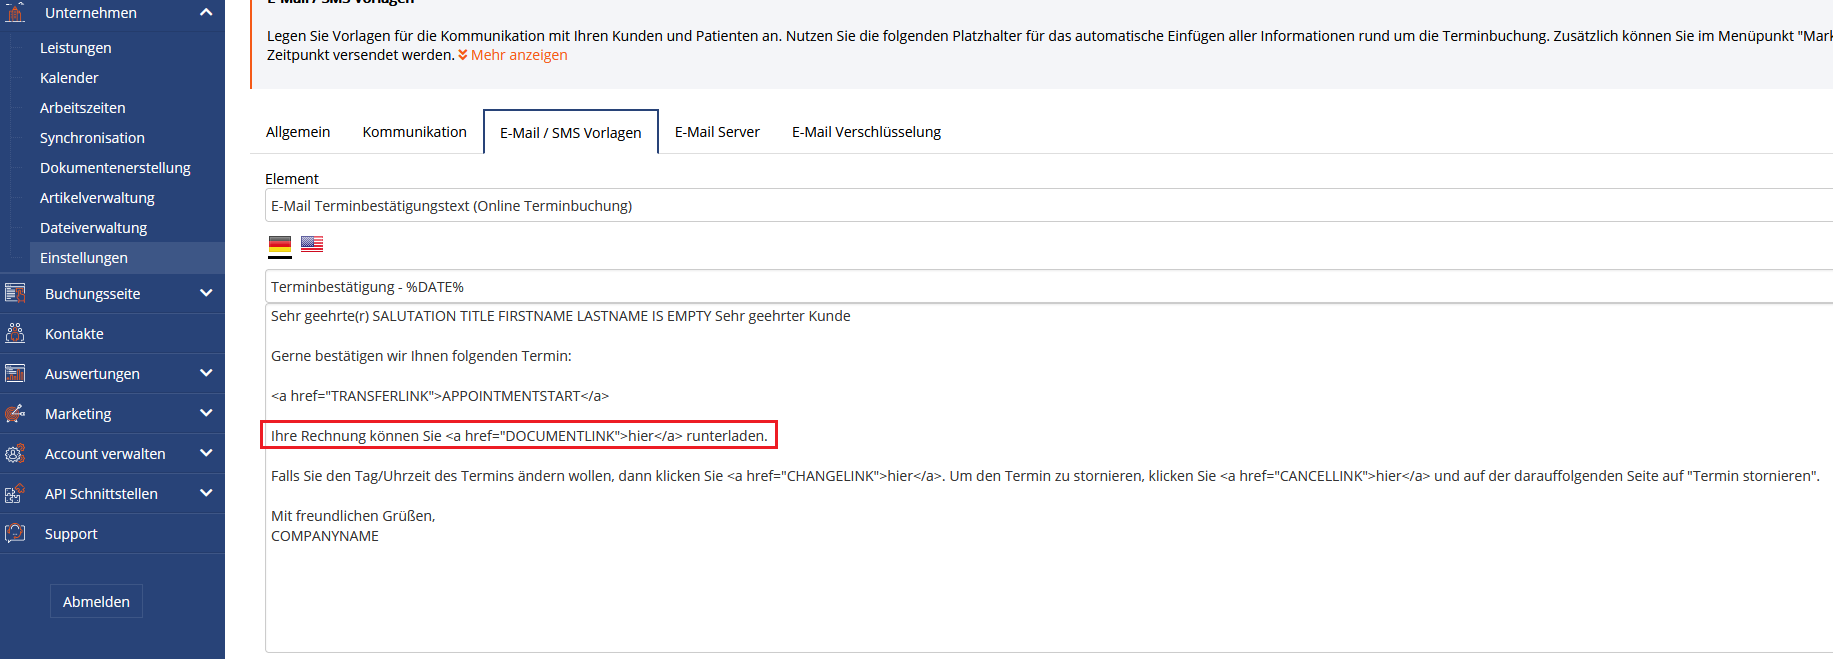Click the DOCUMENTLINK line in body
The image size is (1833, 659).
pyautogui.click(x=519, y=436)
